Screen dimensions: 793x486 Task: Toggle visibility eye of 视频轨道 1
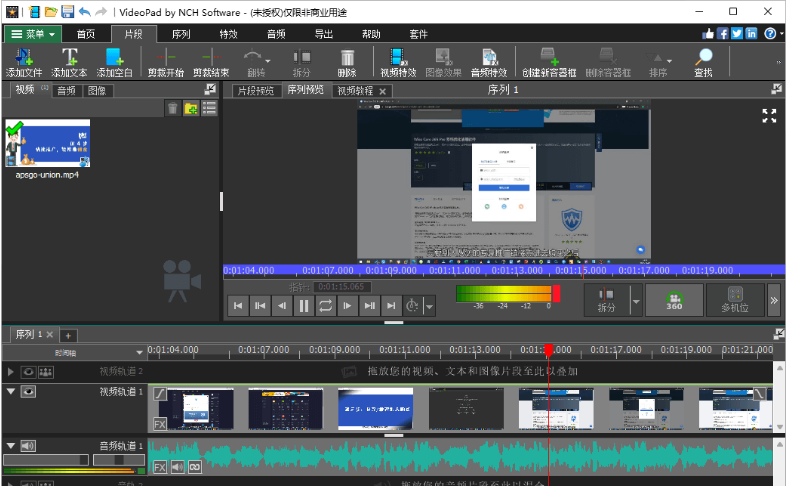[28, 391]
